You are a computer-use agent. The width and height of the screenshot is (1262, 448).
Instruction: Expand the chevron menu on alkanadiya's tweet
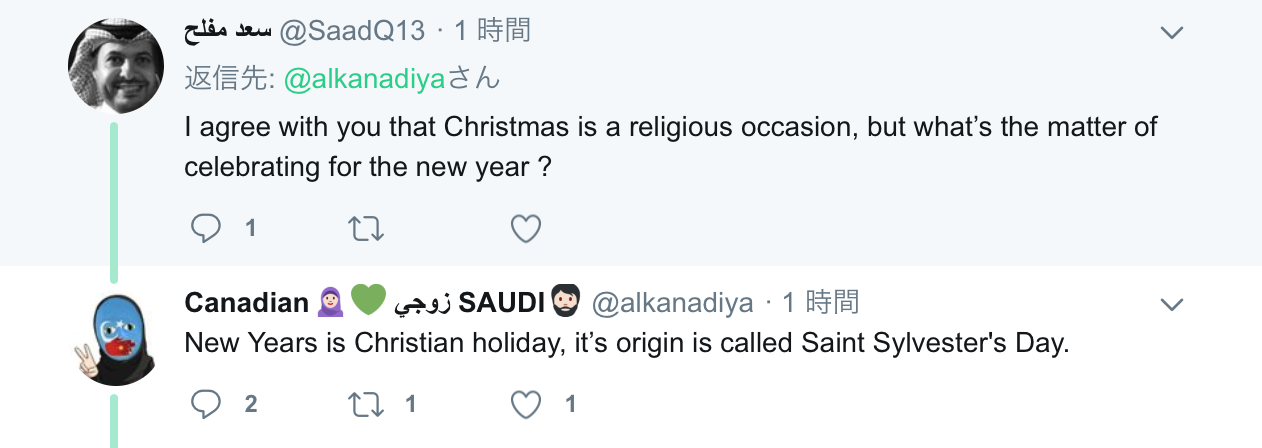pyautogui.click(x=1171, y=303)
